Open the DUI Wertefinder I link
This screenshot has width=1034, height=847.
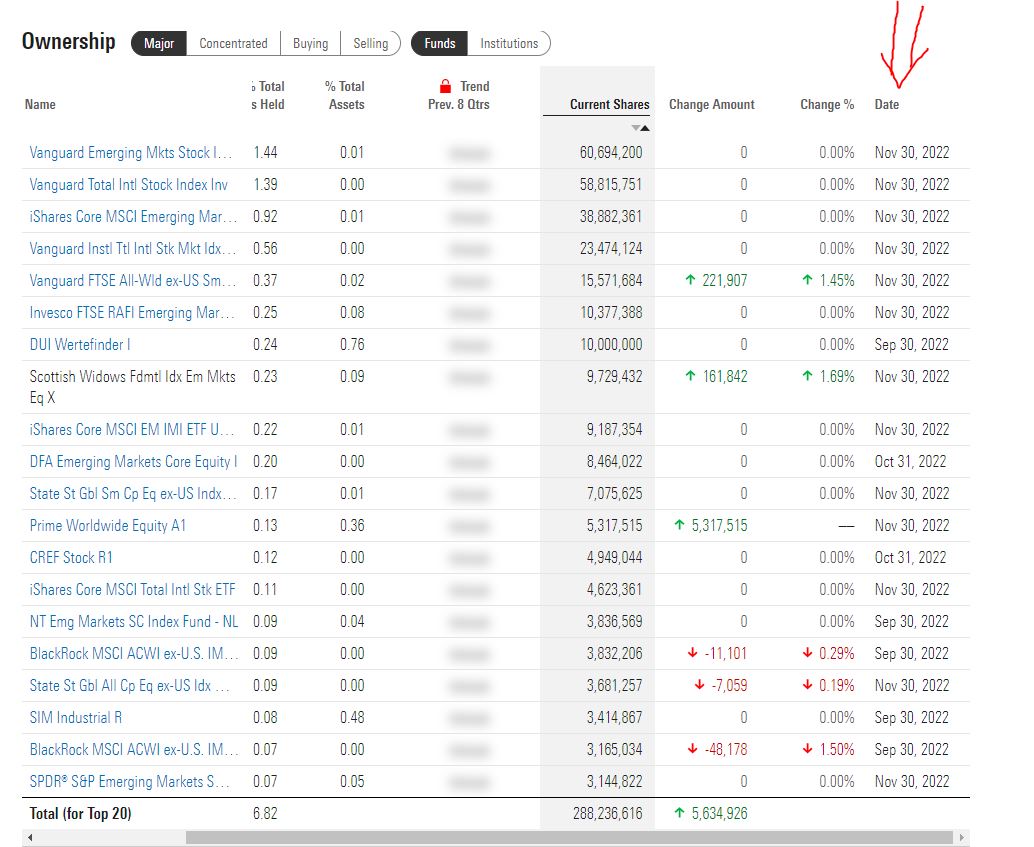click(80, 345)
